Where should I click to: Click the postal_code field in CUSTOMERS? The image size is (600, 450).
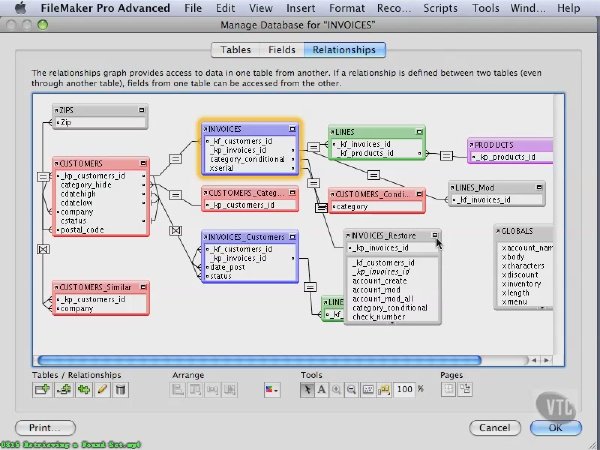click(x=100, y=230)
